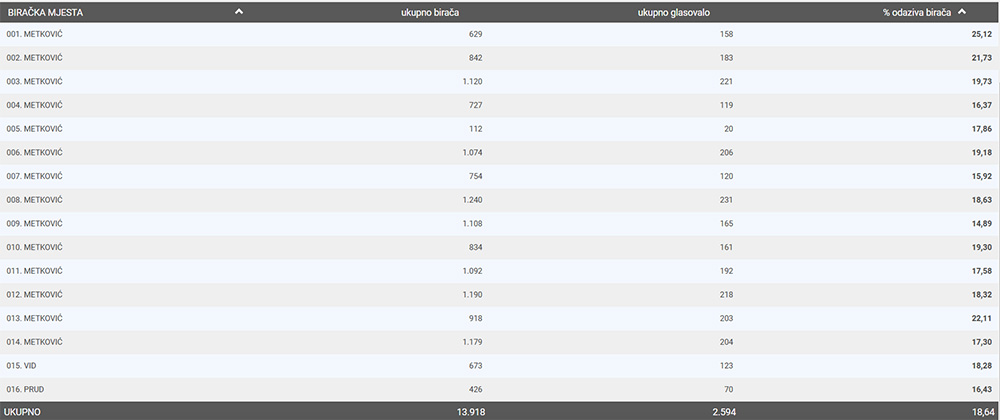The image size is (1000, 420).
Task: Select row 001. METKOVIĆ
Action: [x=35, y=34]
